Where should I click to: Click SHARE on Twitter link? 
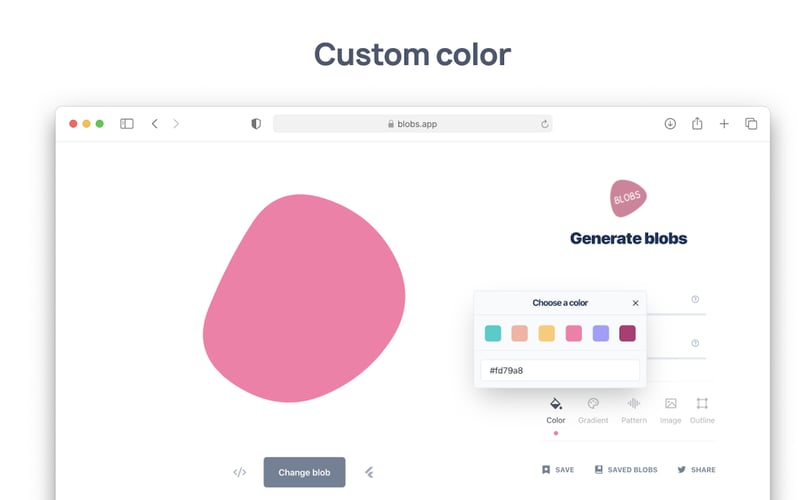pyautogui.click(x=696, y=469)
